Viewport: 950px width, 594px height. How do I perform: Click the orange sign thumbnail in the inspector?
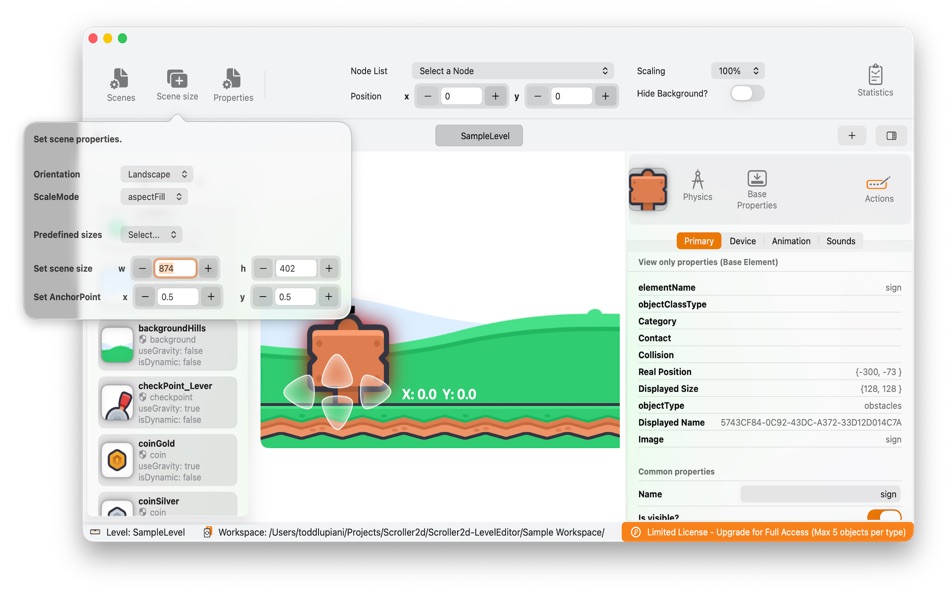(x=648, y=186)
